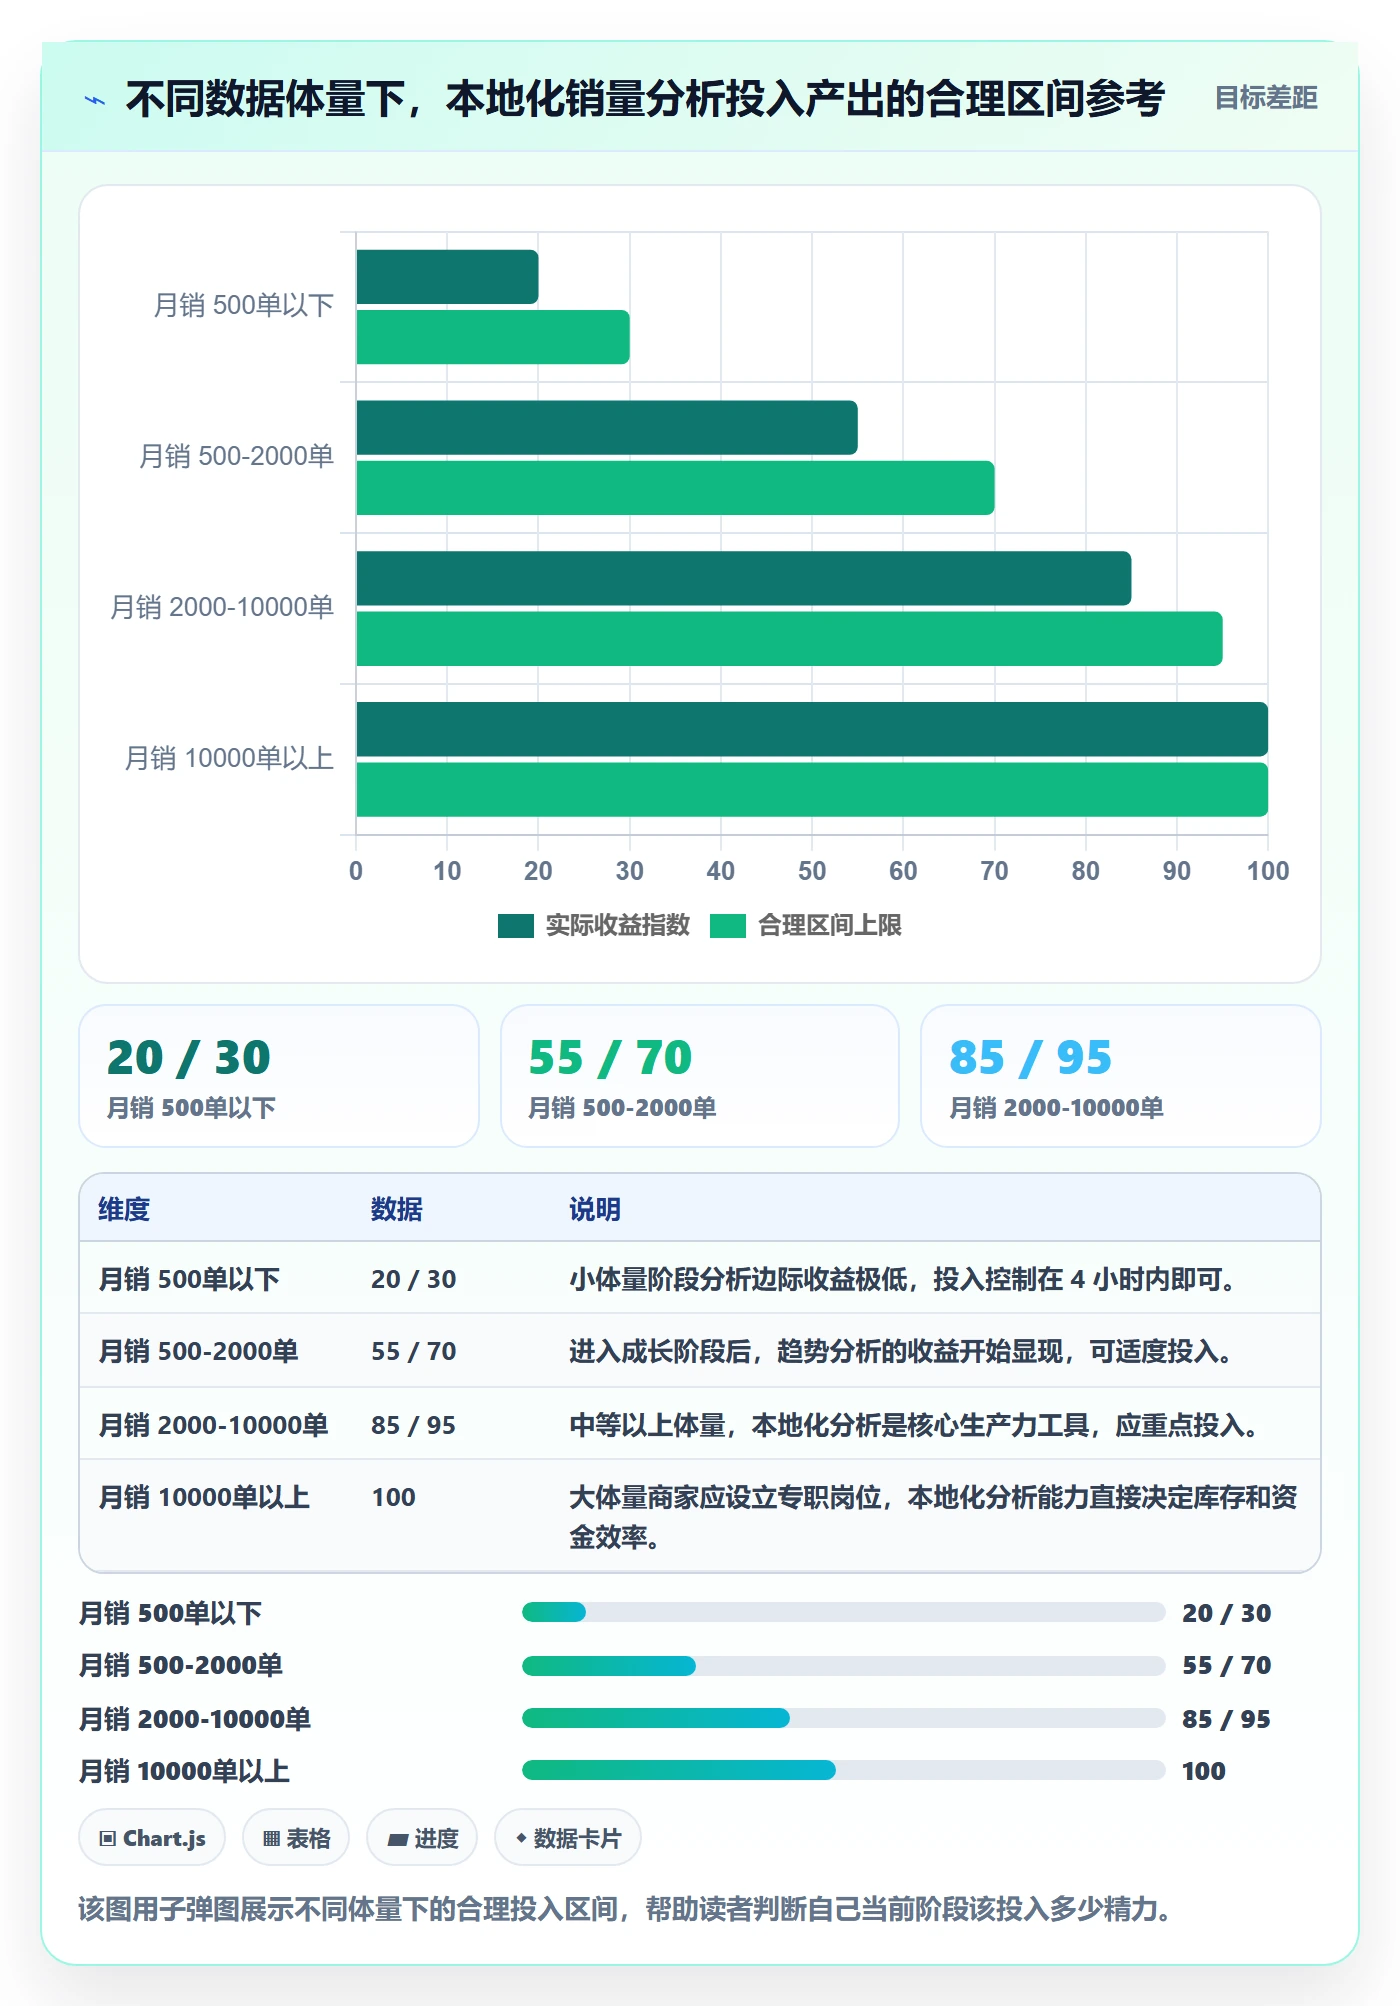Toggle the 实际收益指数 legend swatch
Image resolution: width=1400 pixels, height=2006 pixels.
click(516, 926)
